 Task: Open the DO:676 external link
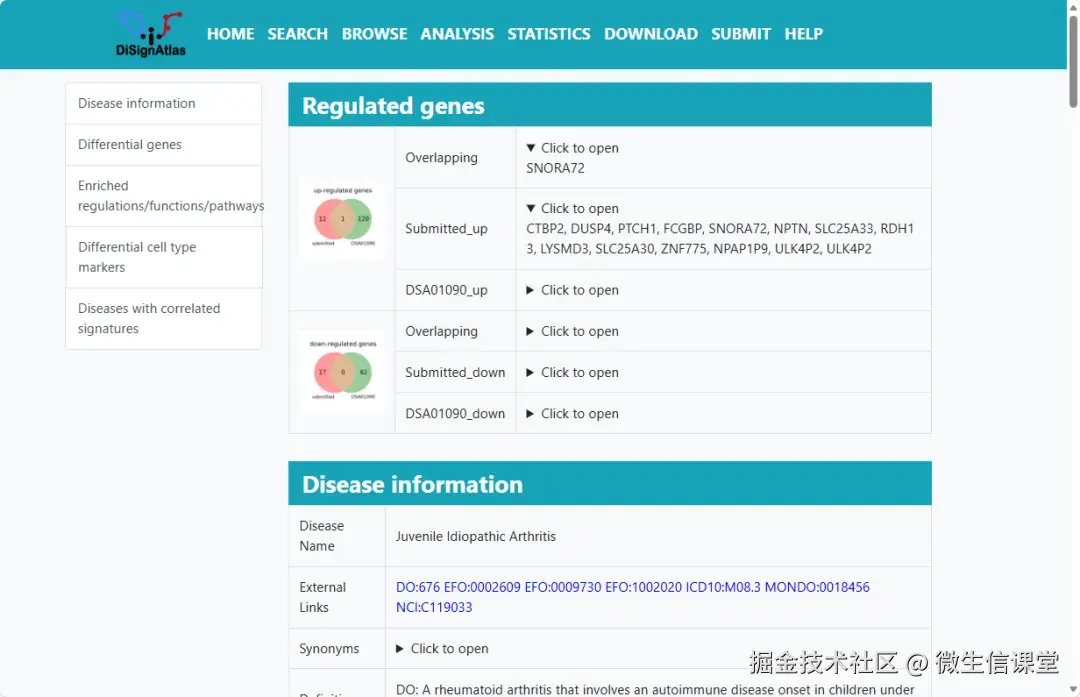pyautogui.click(x=417, y=587)
